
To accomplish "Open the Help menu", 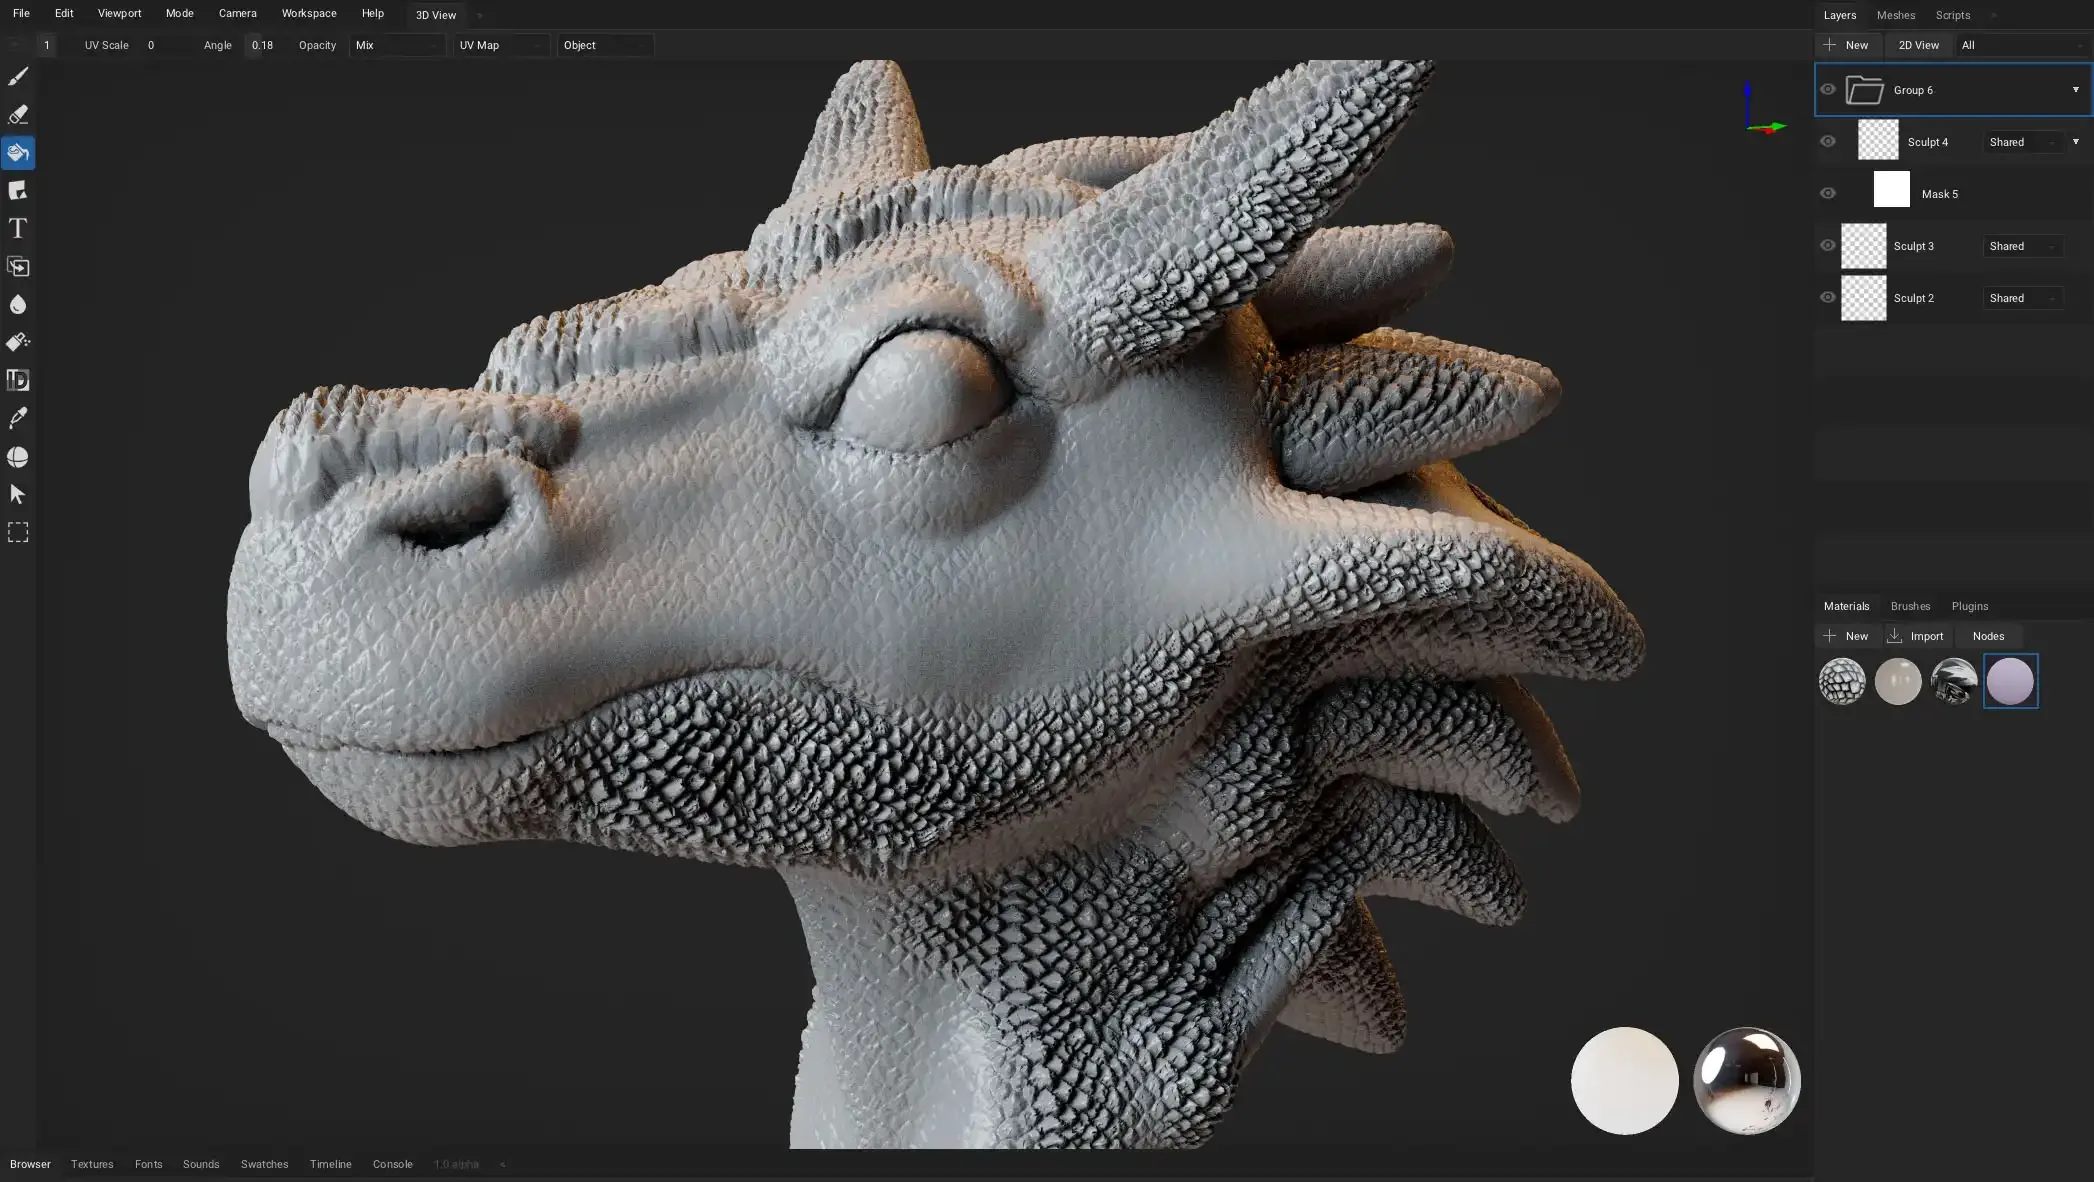I will pyautogui.click(x=373, y=14).
